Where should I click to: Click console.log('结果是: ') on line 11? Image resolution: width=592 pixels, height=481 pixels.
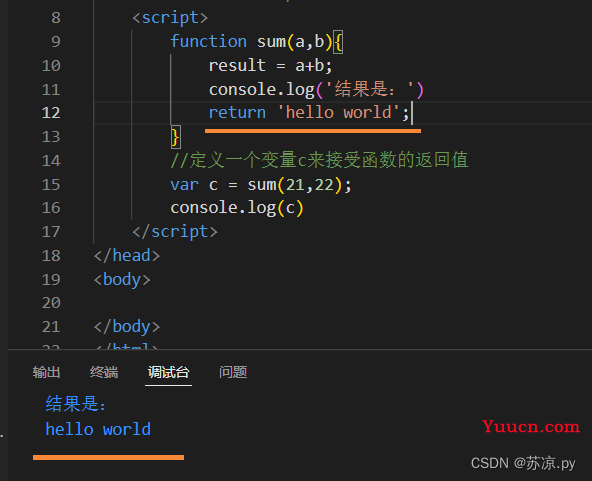(316, 89)
